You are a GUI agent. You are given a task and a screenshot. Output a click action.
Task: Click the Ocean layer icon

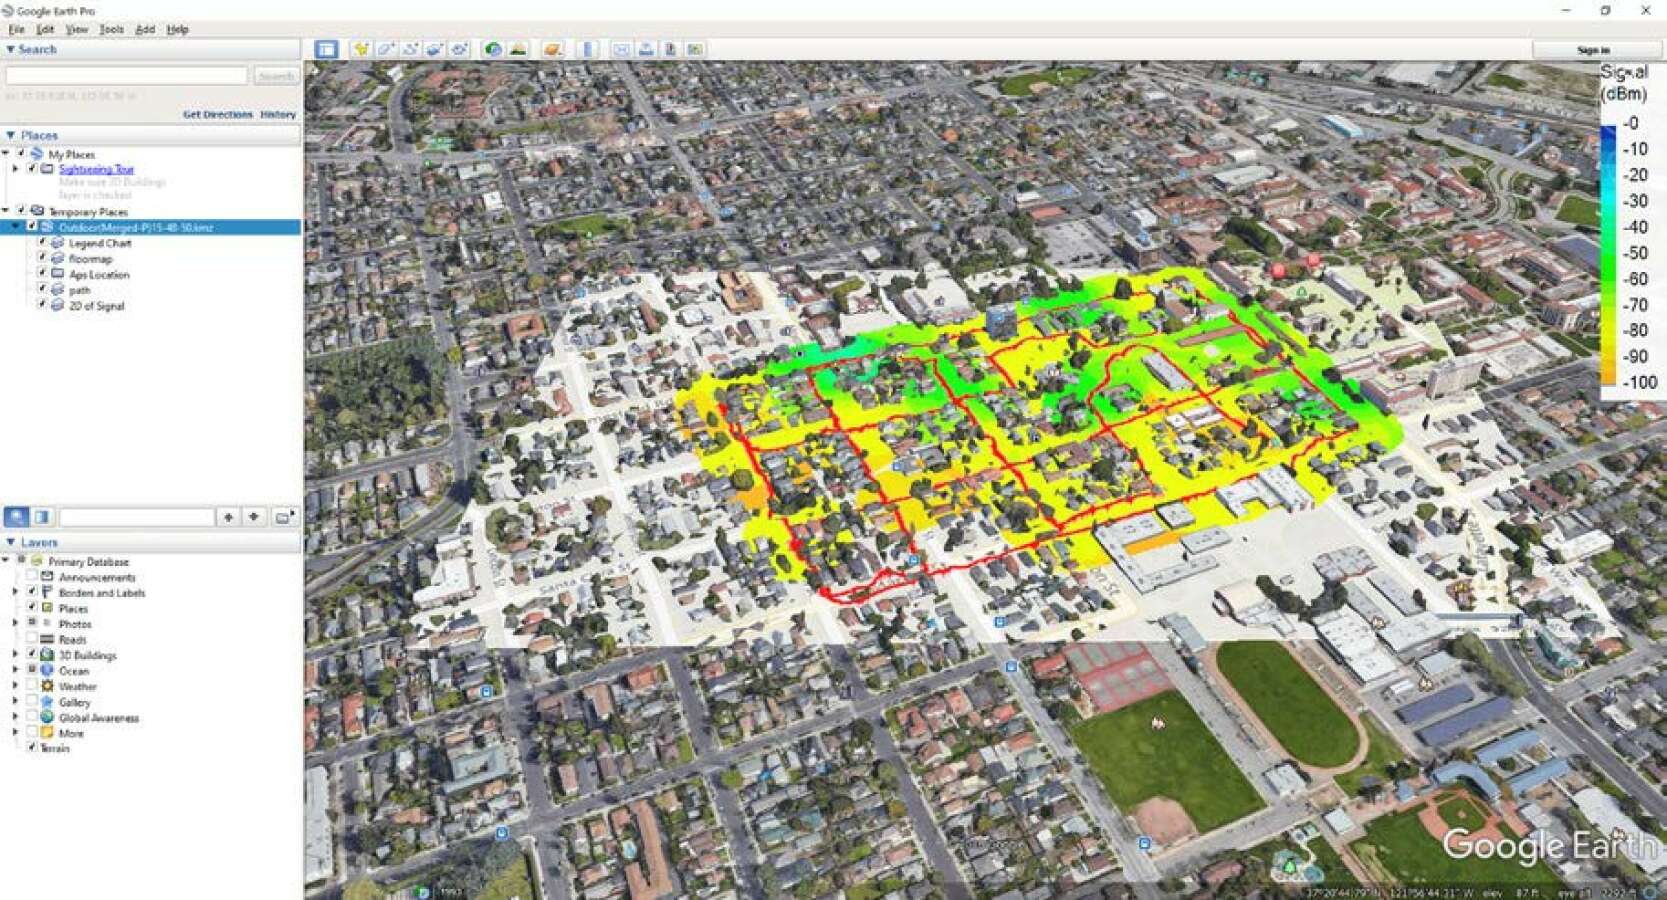tap(47, 670)
